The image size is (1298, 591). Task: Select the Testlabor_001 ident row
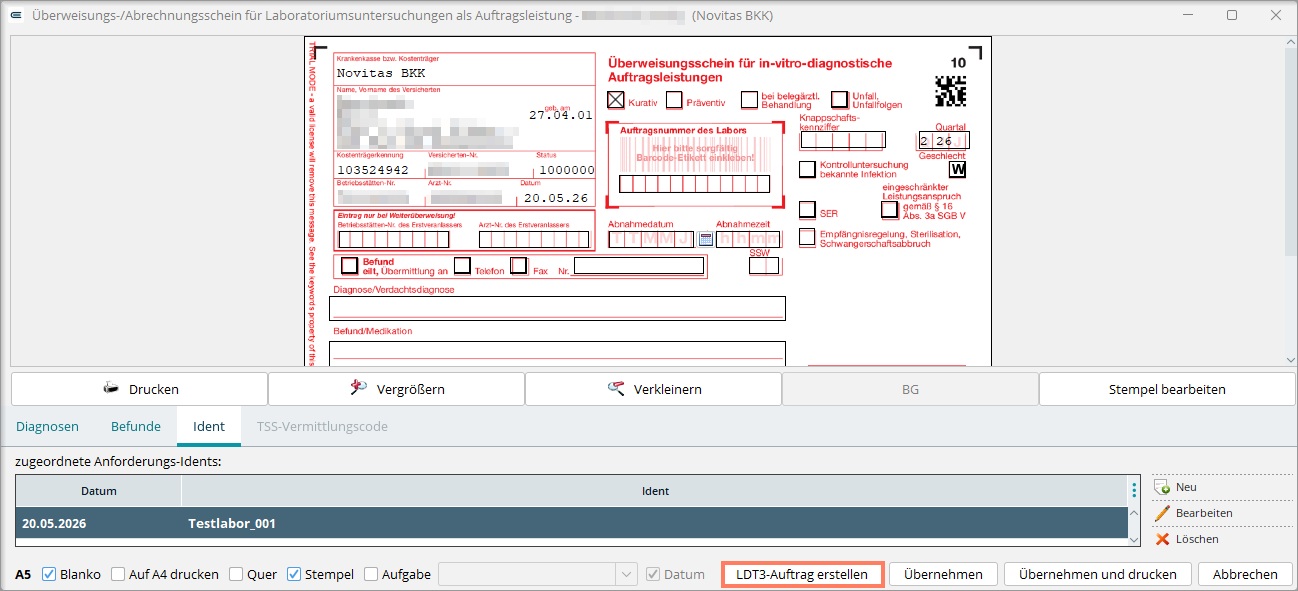570,523
